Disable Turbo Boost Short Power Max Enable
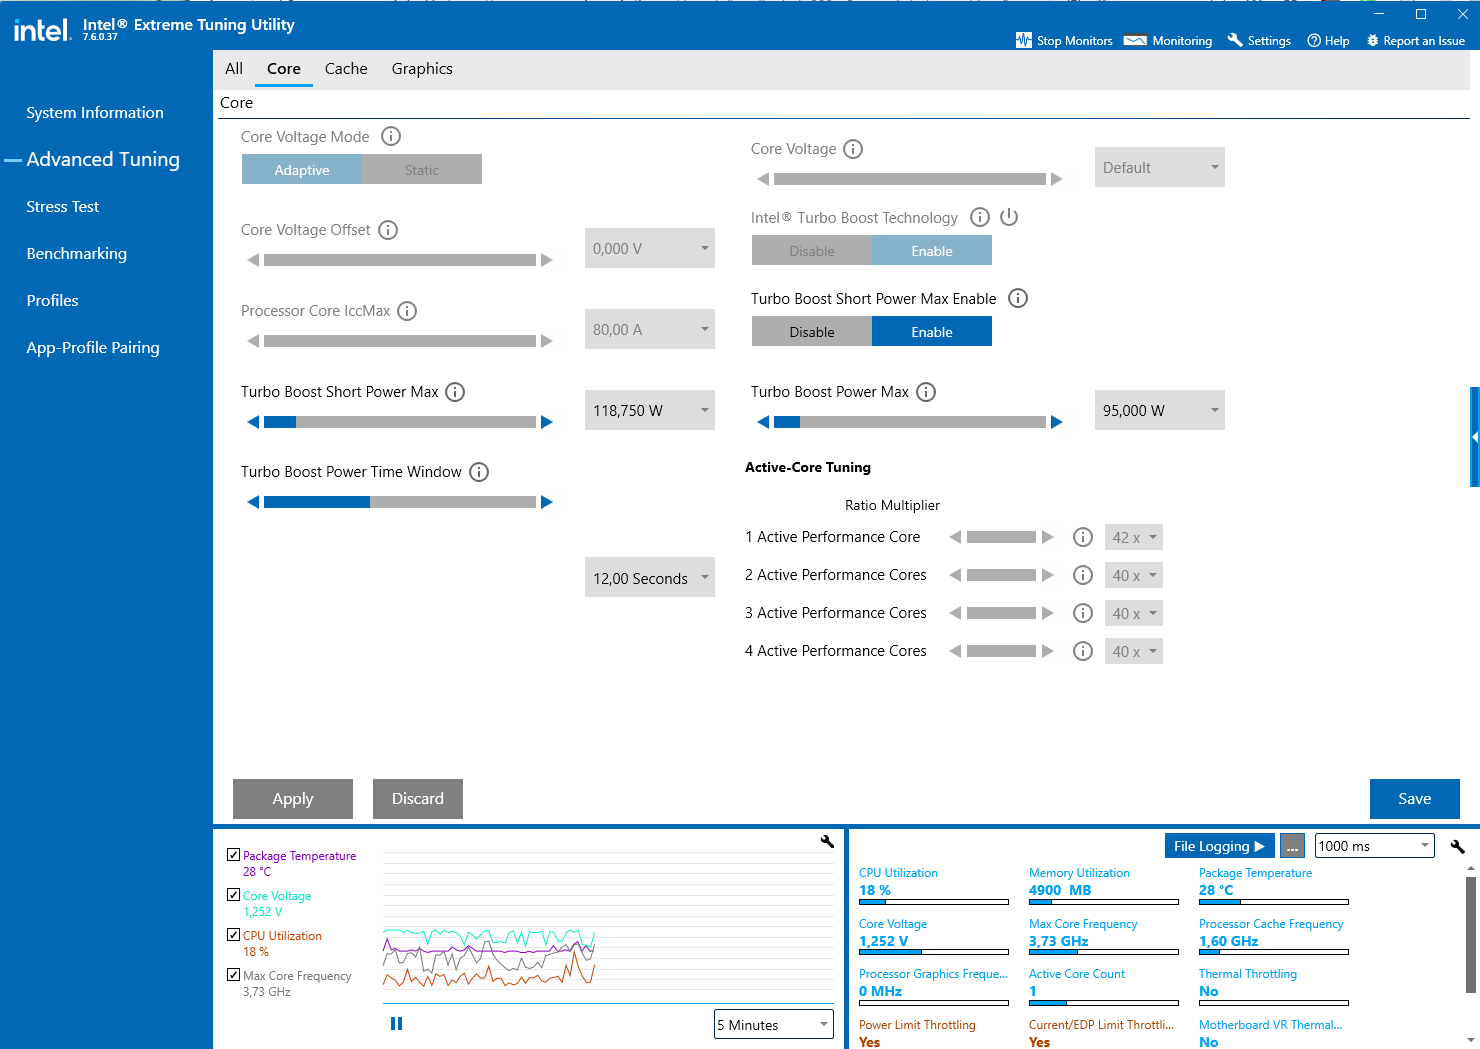 [x=812, y=332]
